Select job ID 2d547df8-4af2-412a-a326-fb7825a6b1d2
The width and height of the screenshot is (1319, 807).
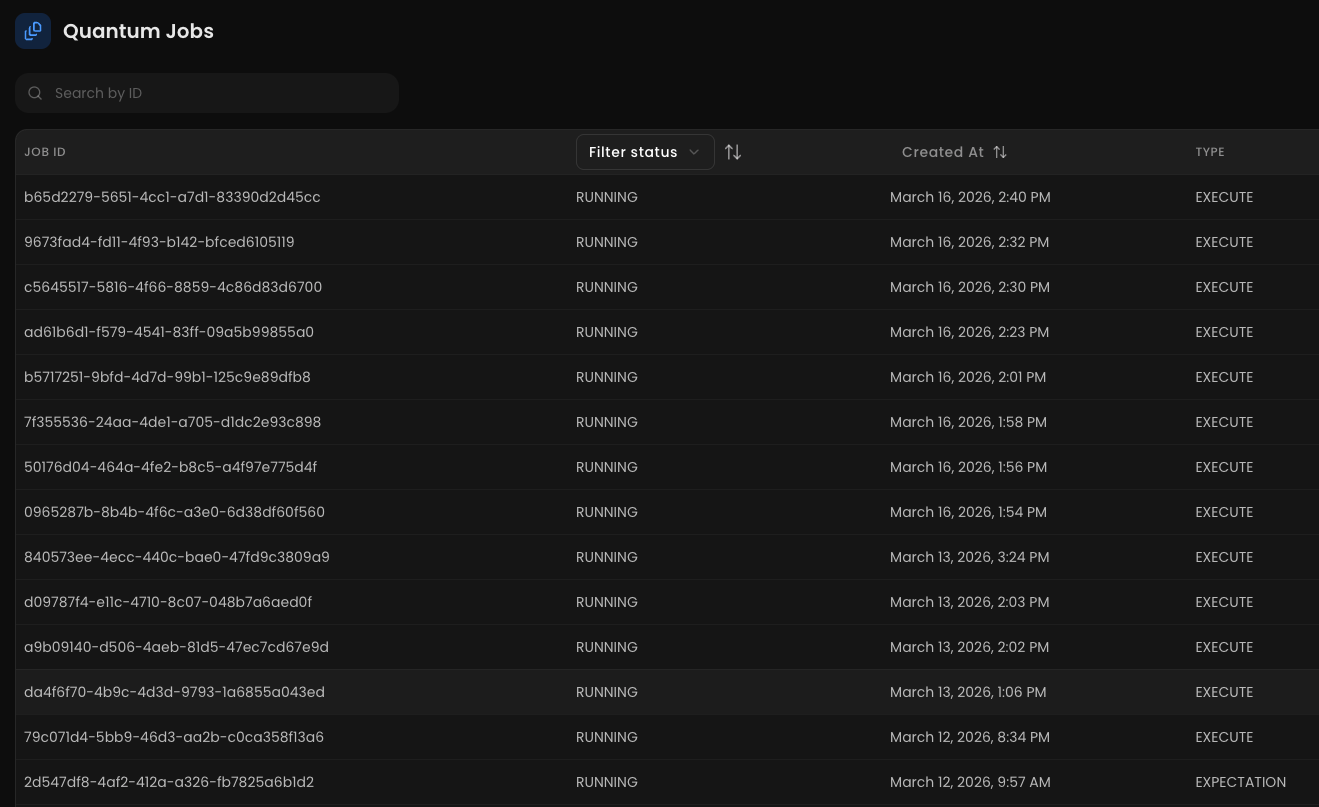click(169, 782)
